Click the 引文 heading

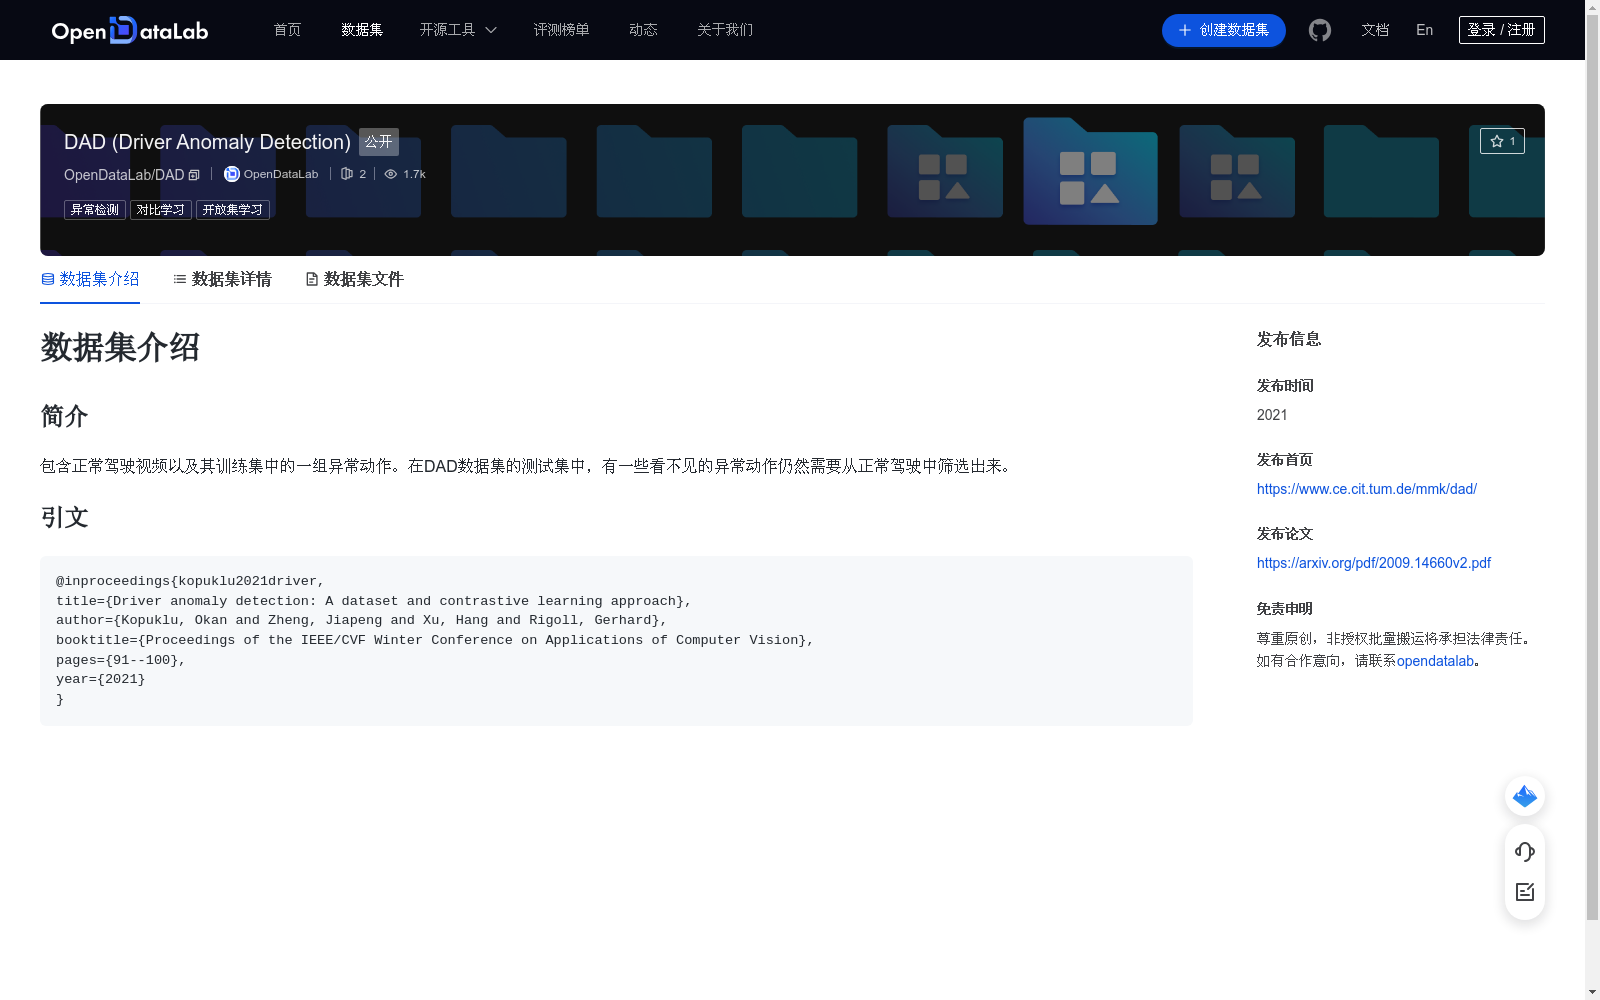65,517
